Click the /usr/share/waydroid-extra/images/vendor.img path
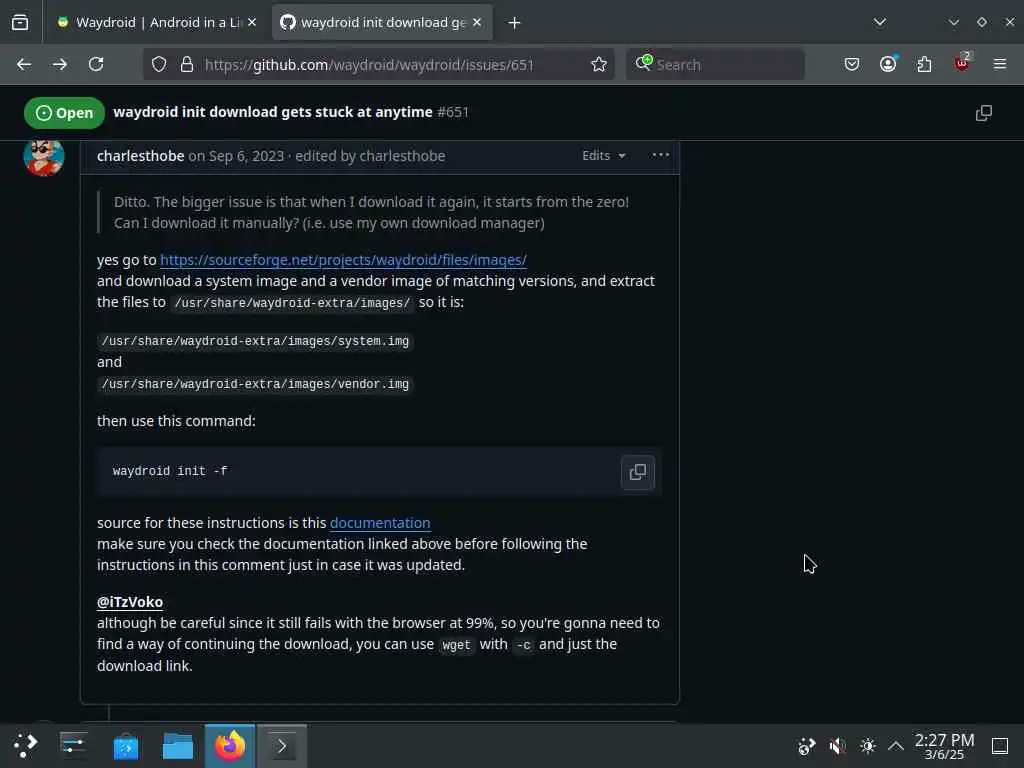This screenshot has height=768, width=1024. pos(255,384)
